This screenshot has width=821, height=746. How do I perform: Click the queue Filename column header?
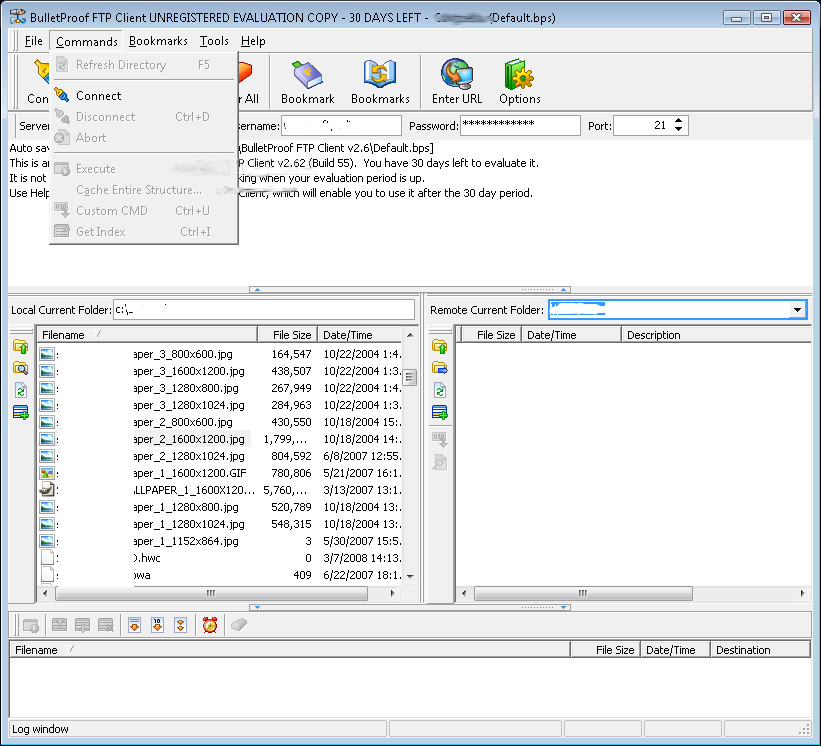(290, 650)
